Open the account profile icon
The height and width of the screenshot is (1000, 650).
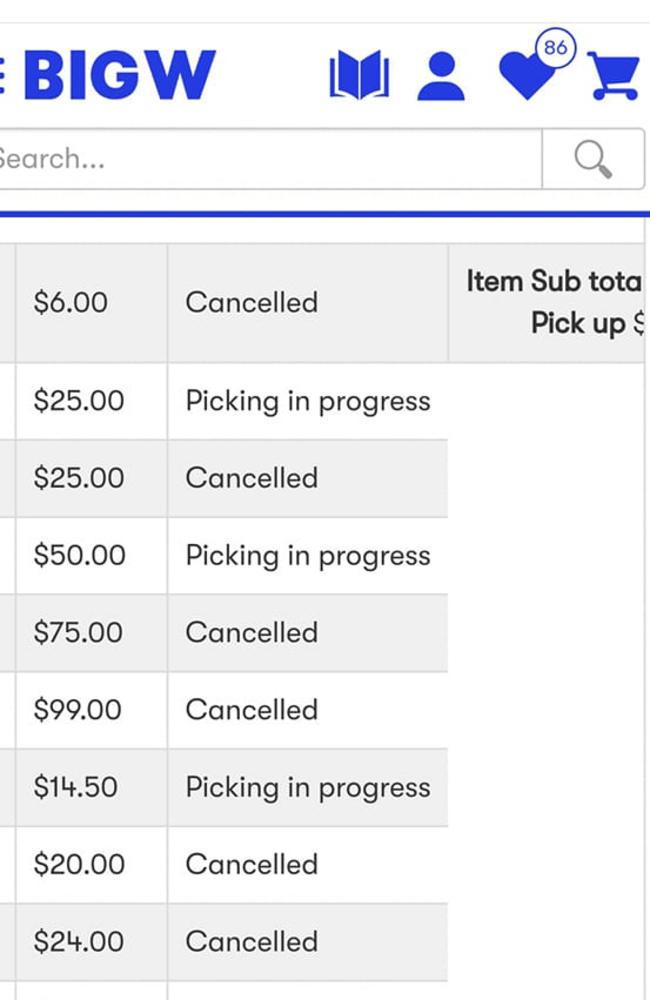pos(441,77)
